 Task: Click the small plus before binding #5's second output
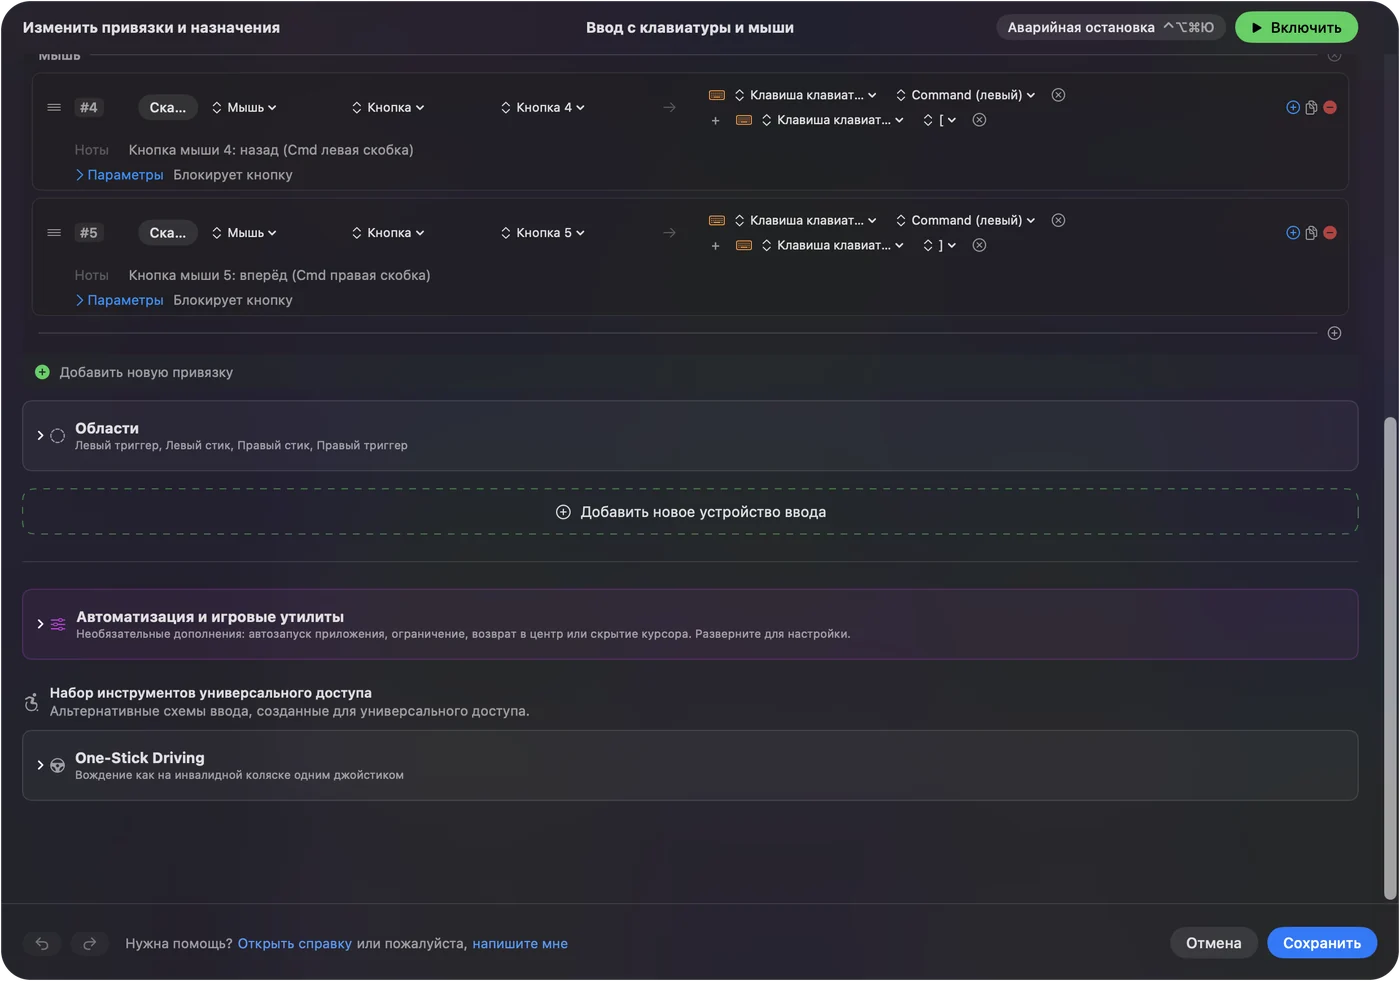pos(715,246)
